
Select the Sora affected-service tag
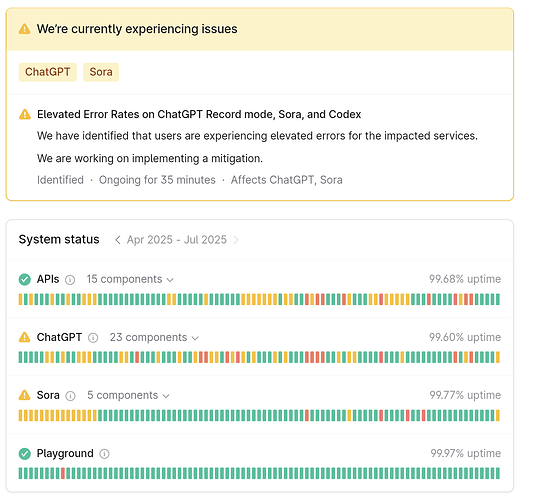pyautogui.click(x=101, y=72)
